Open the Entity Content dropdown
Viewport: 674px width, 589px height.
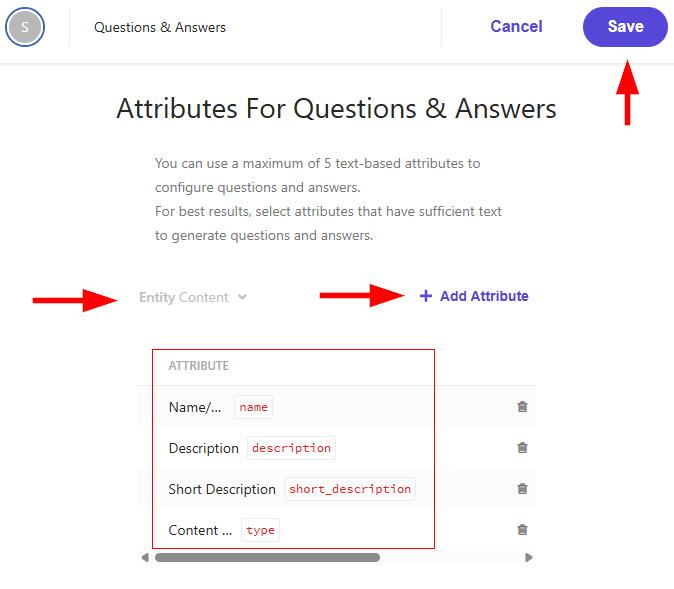coord(193,297)
